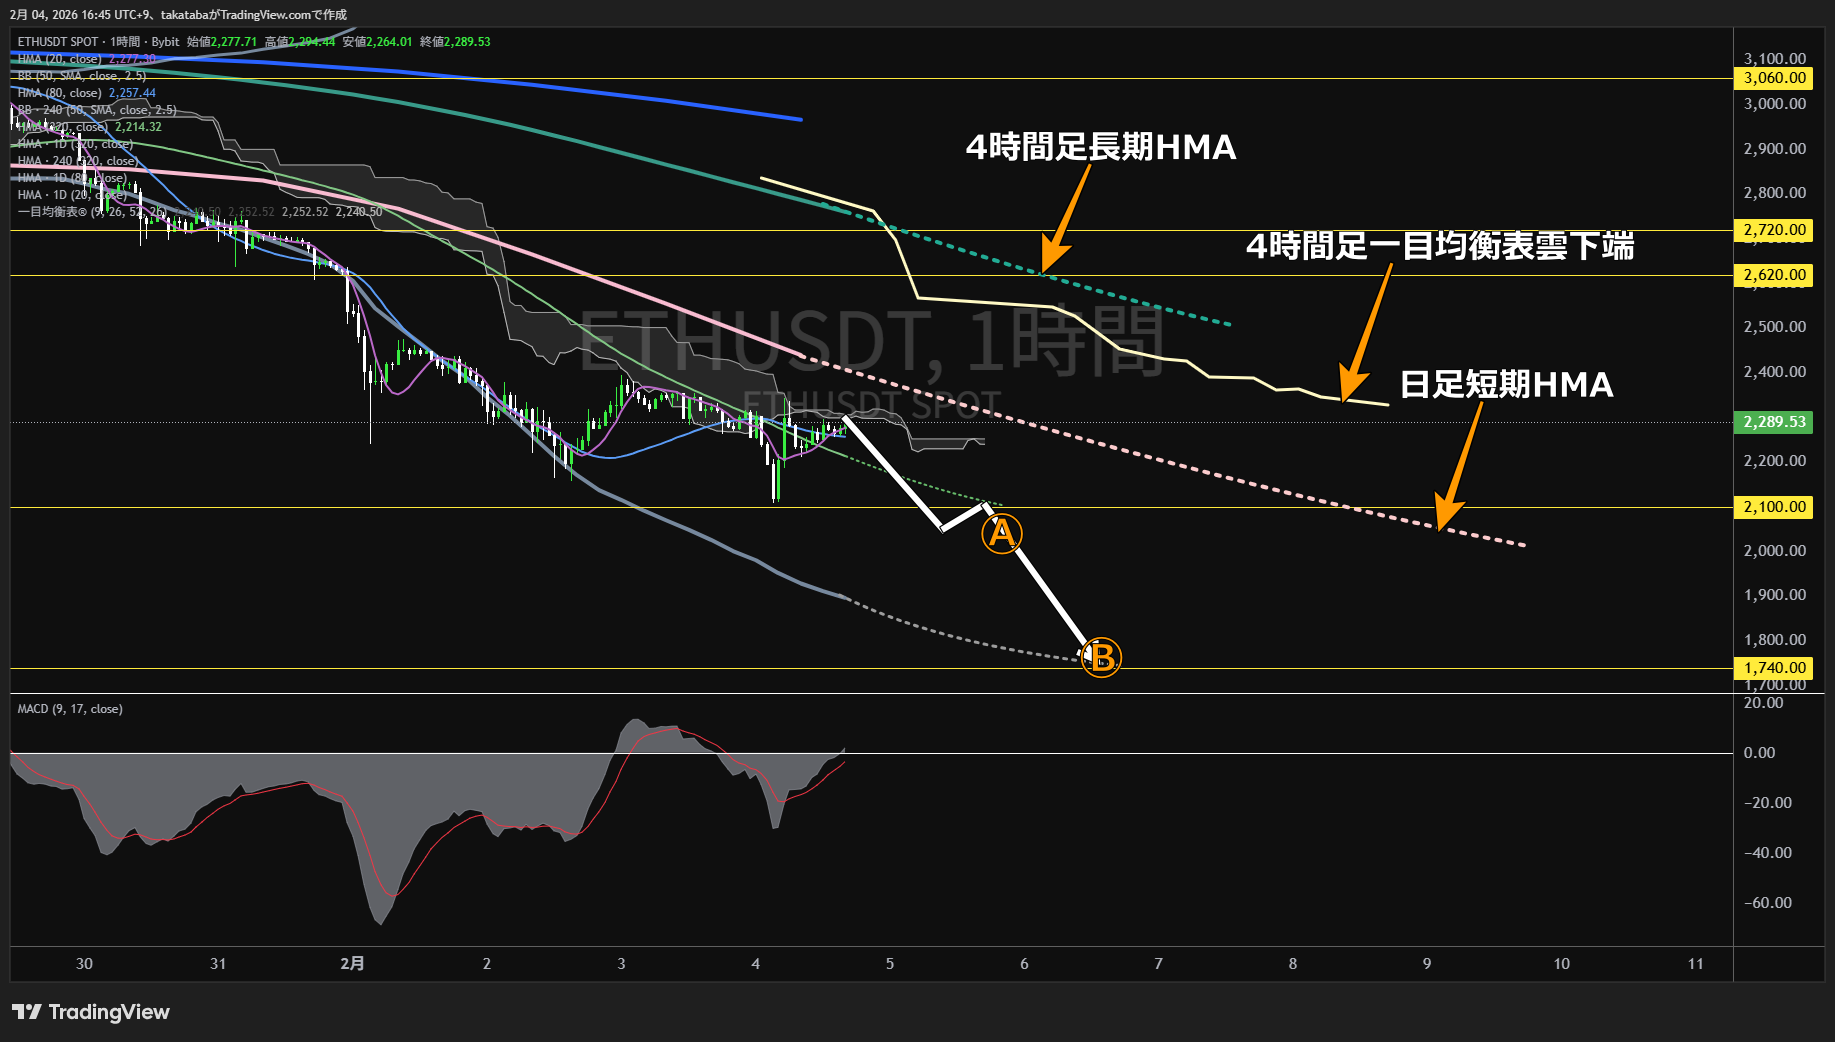1835x1042 pixels.
Task: Click the 安値 low value 2,264.01
Action: (x=389, y=42)
